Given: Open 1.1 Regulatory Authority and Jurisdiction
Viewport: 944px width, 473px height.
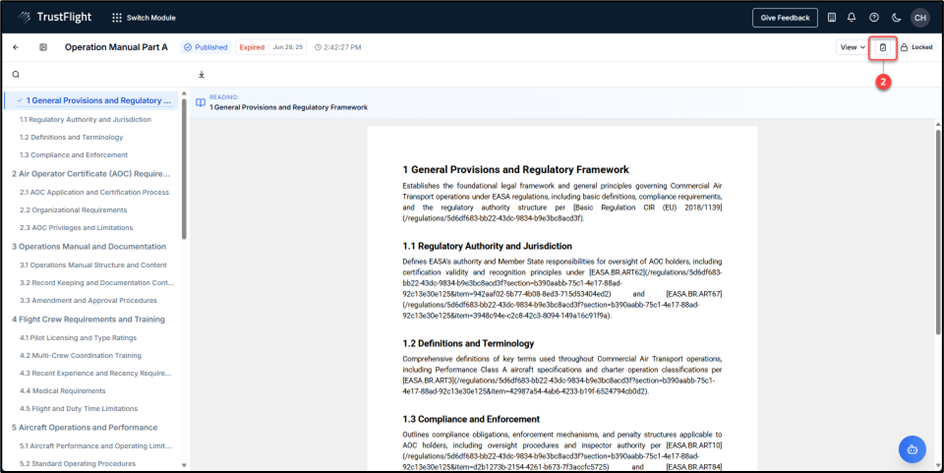Looking at the screenshot, I should 85,119.
